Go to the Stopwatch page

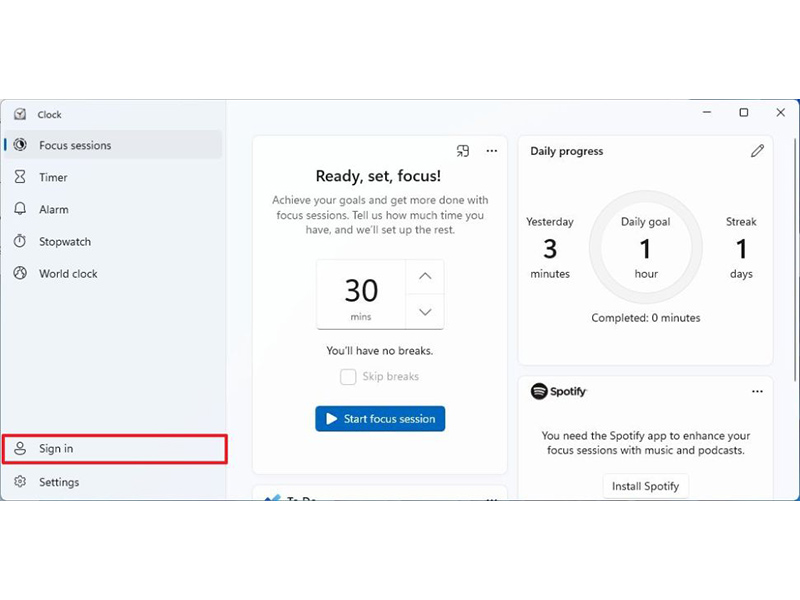pos(113,241)
